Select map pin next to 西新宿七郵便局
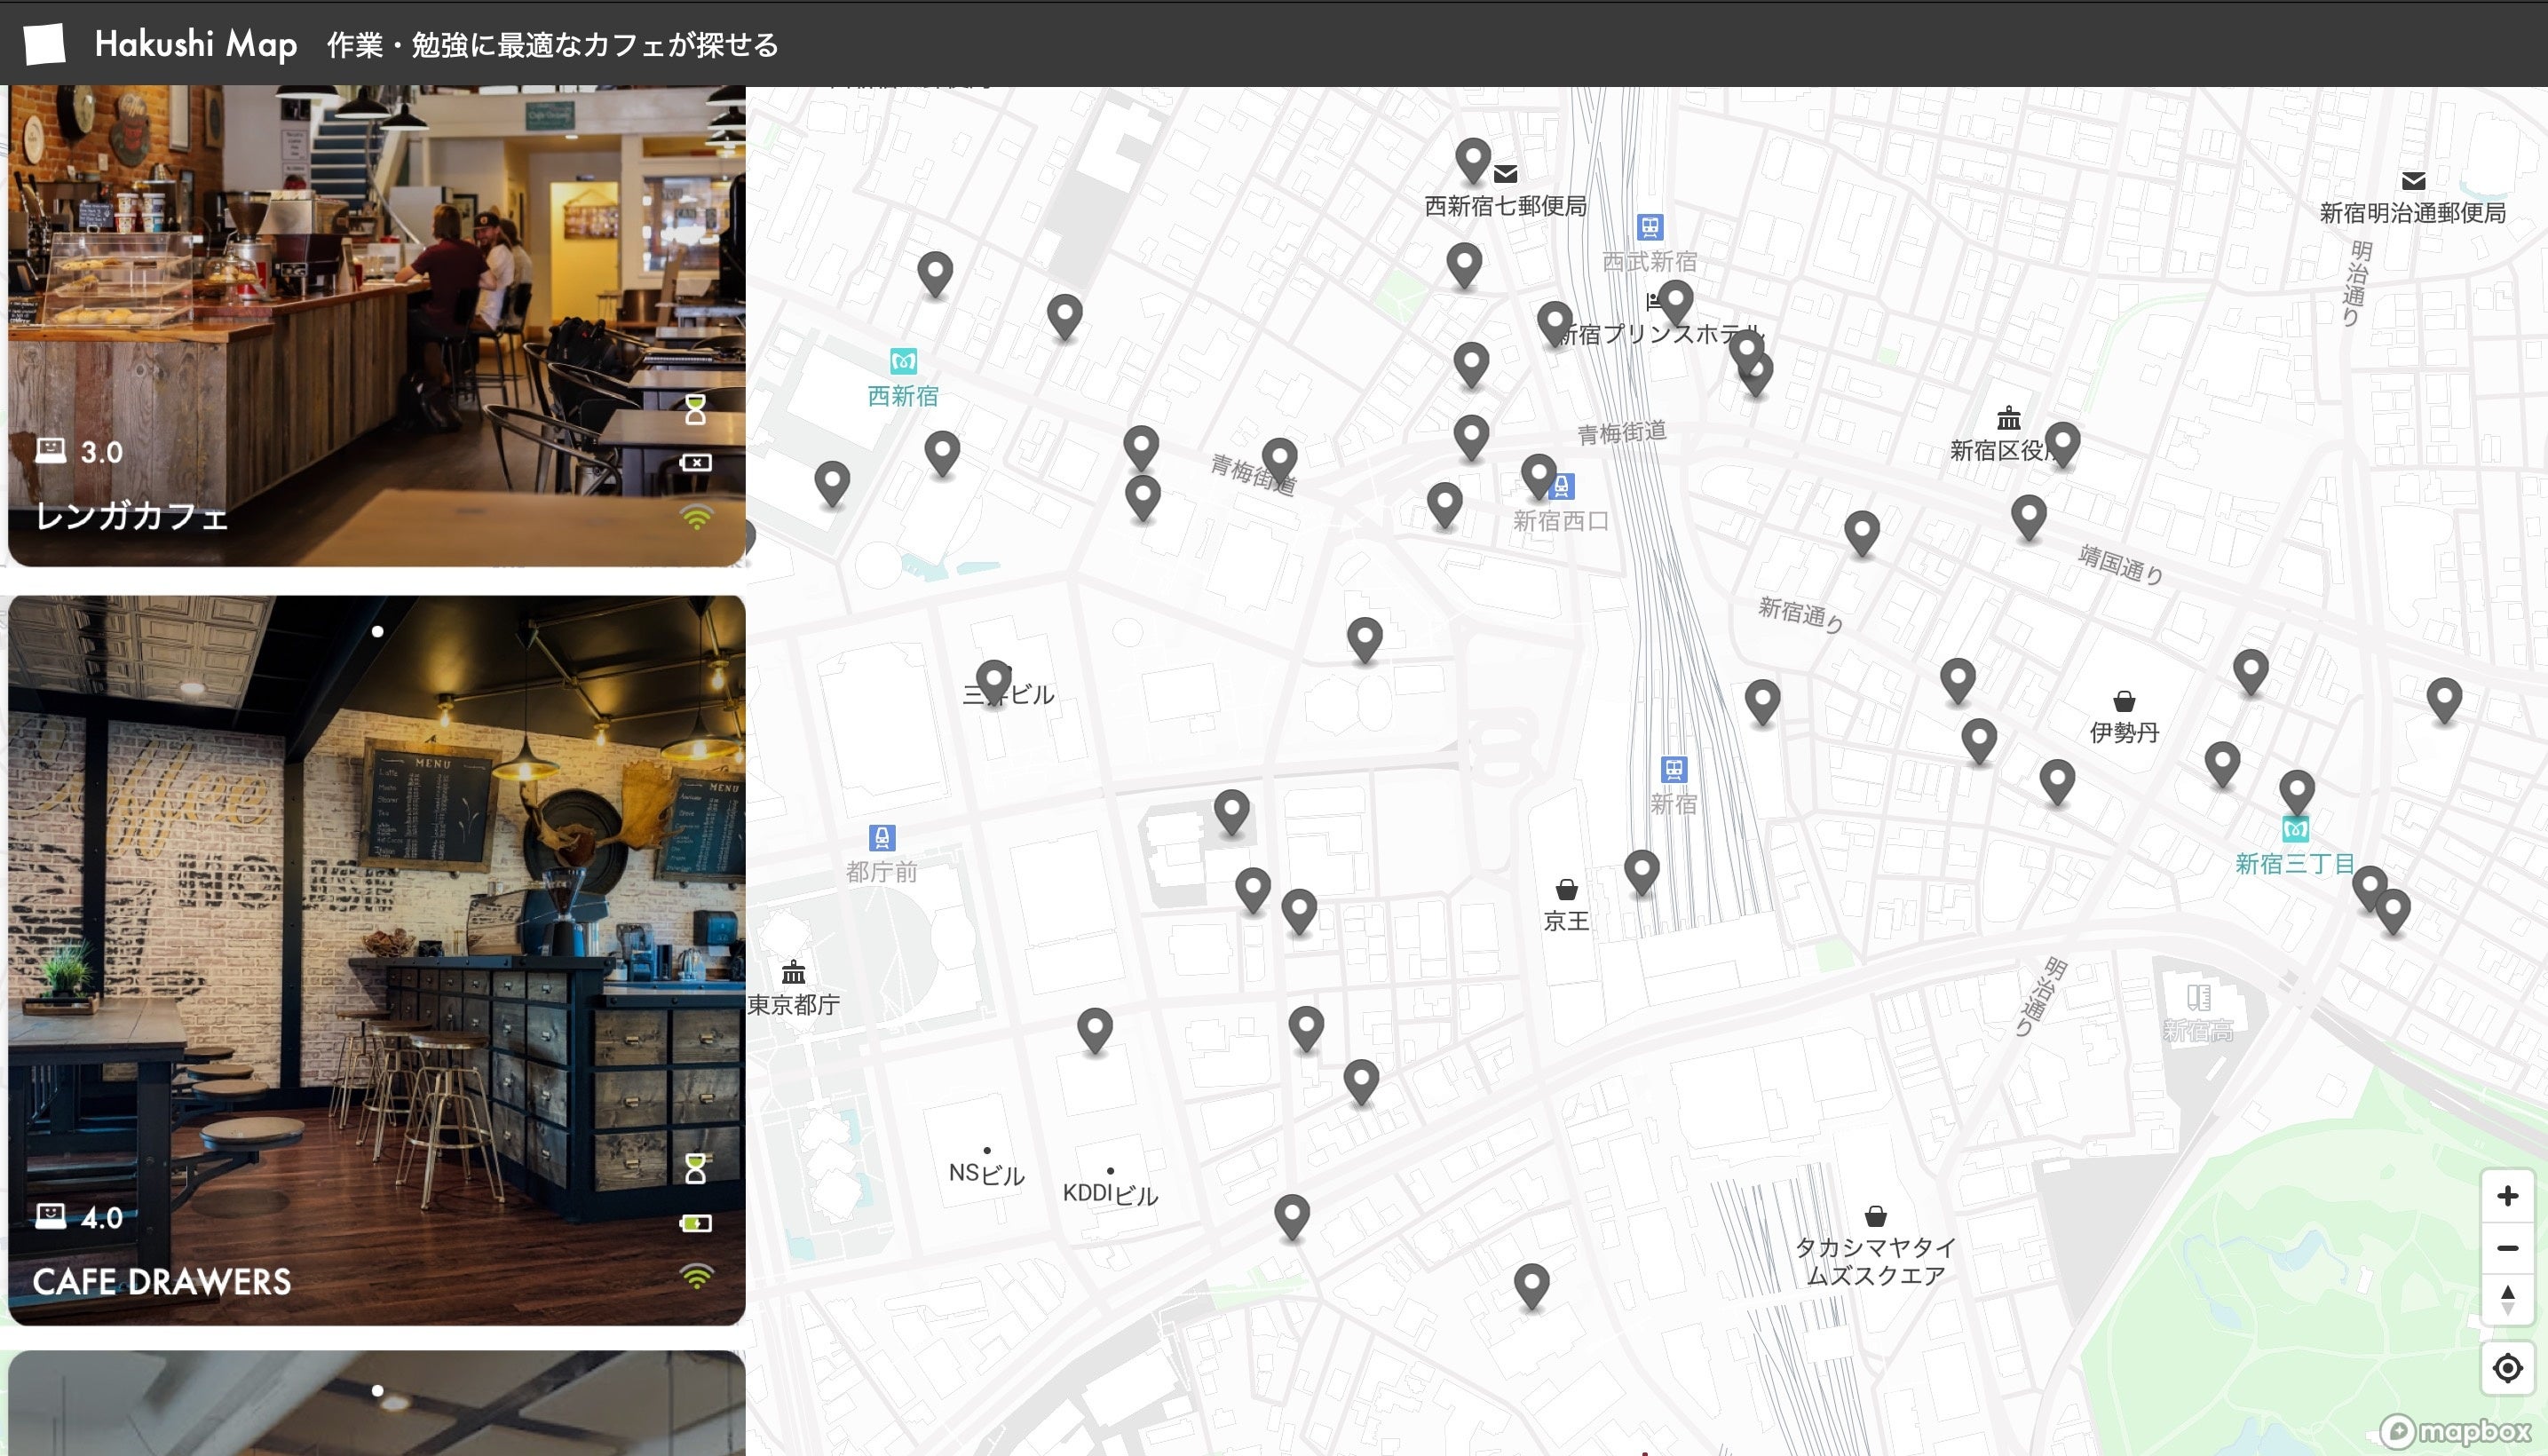2548x1456 pixels. pyautogui.click(x=1472, y=158)
